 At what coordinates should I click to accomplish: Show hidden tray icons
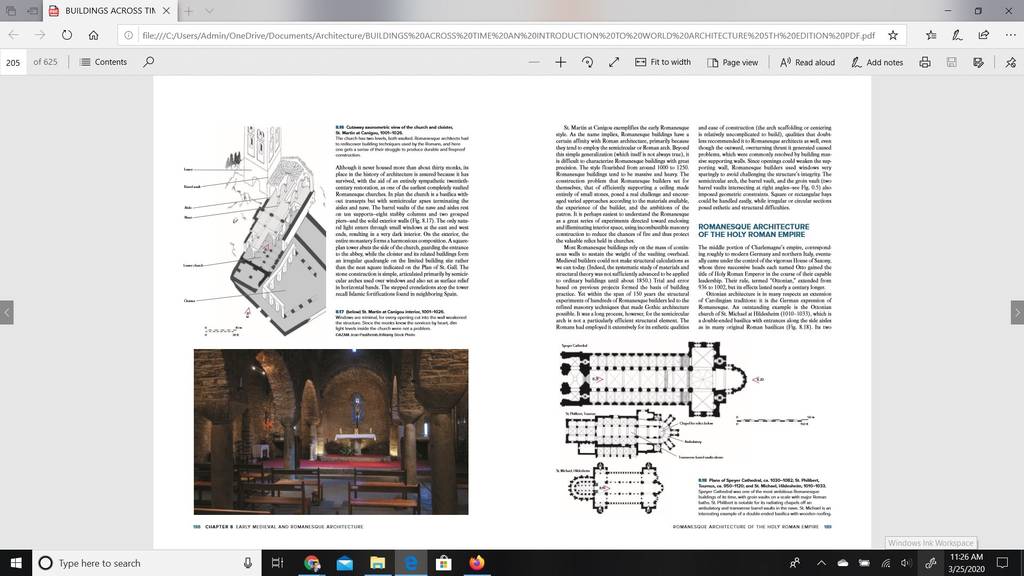click(x=821, y=563)
